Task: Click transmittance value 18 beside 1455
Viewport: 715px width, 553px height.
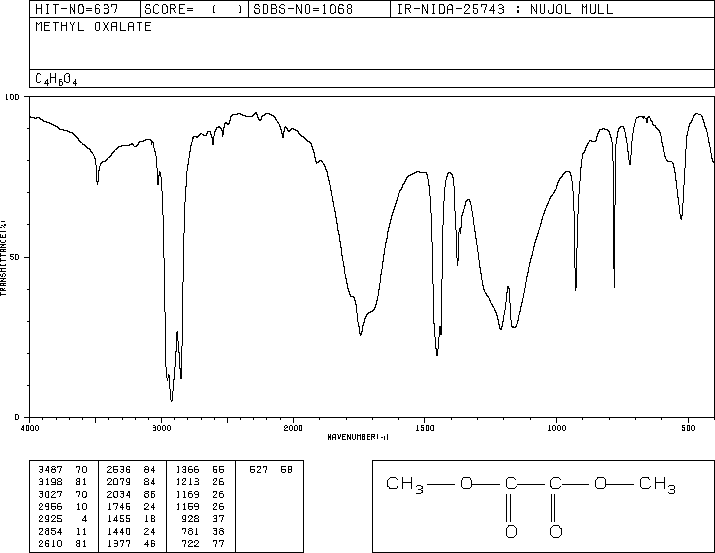Action: [150, 519]
